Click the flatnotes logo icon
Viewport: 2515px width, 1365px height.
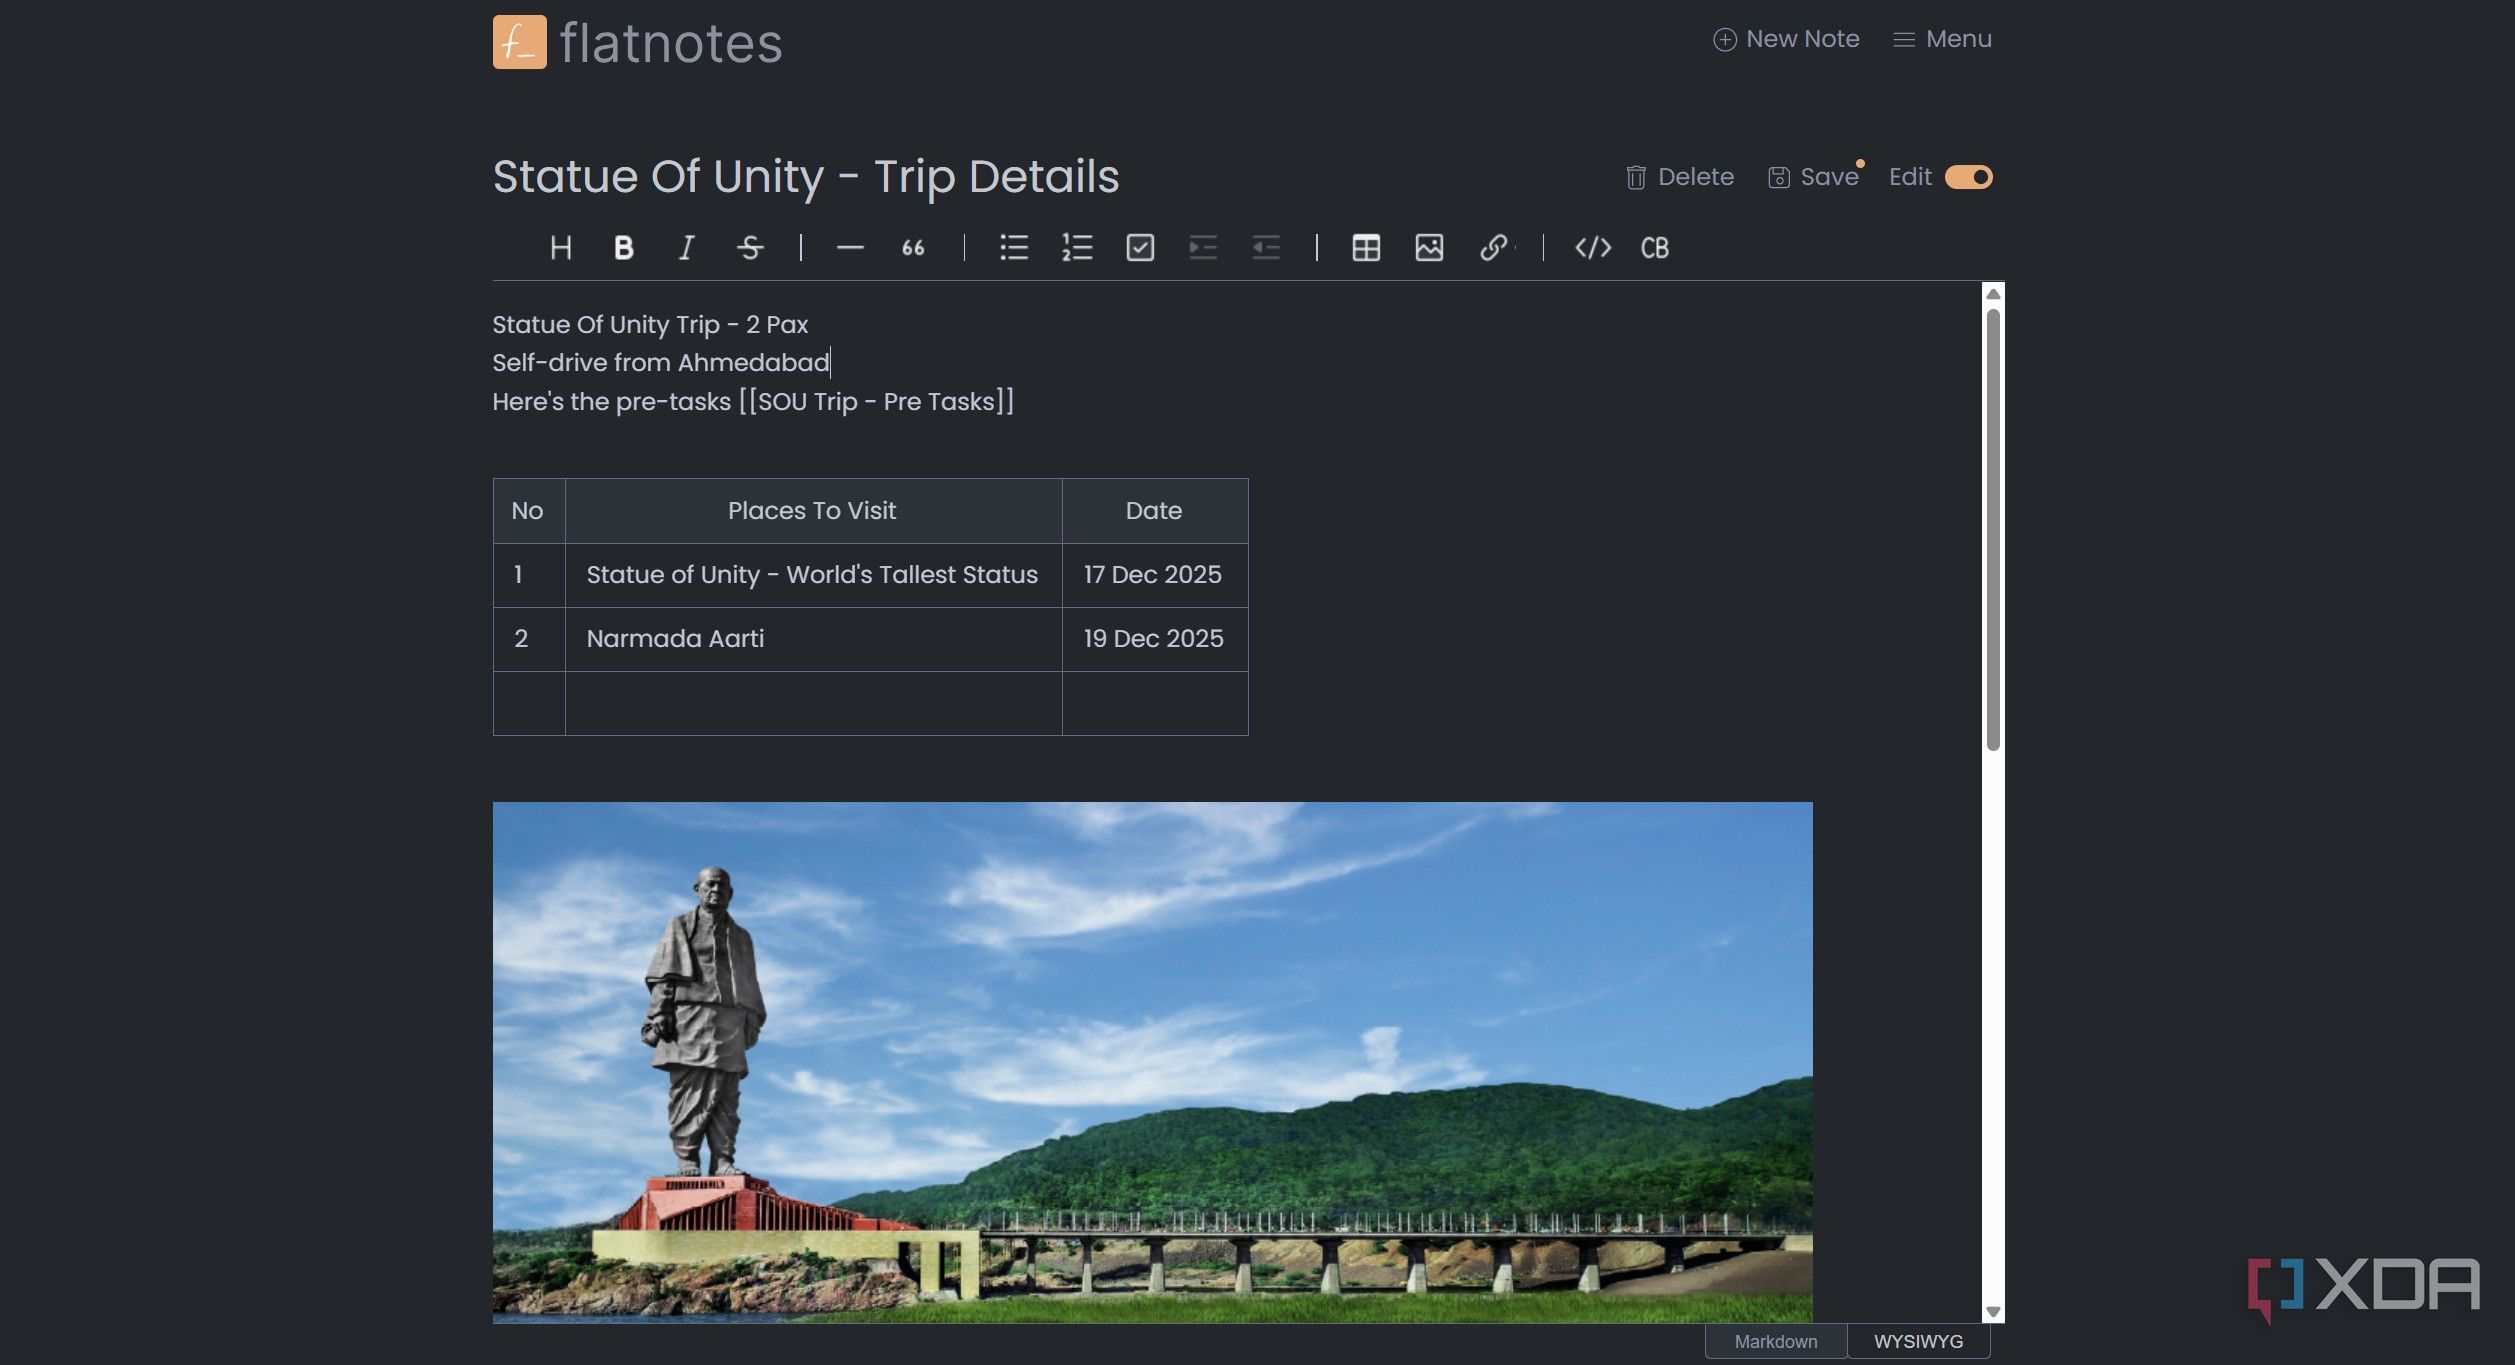pyautogui.click(x=520, y=42)
